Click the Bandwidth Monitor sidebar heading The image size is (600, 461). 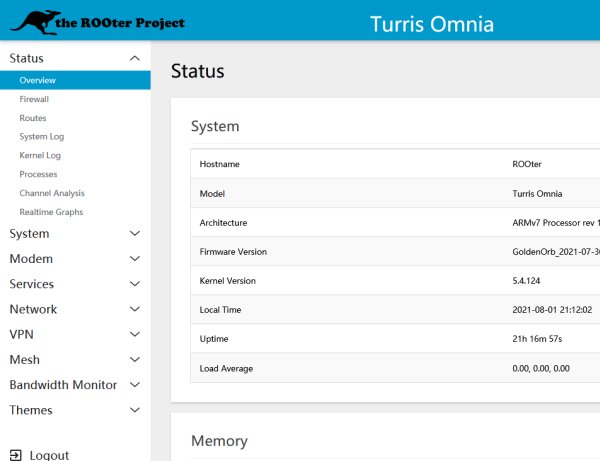[63, 385]
